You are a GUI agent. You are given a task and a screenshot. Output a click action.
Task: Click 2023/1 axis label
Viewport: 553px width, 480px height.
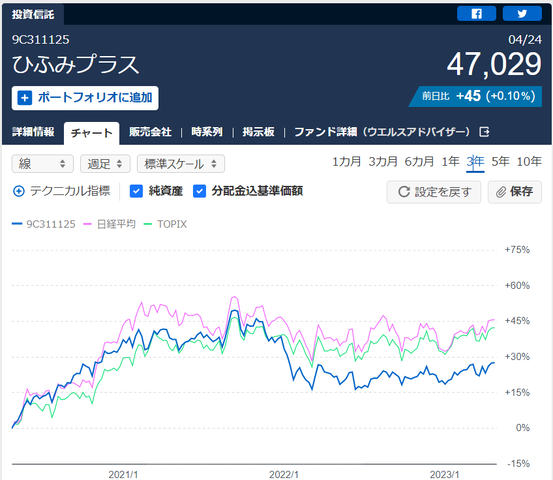(x=444, y=475)
